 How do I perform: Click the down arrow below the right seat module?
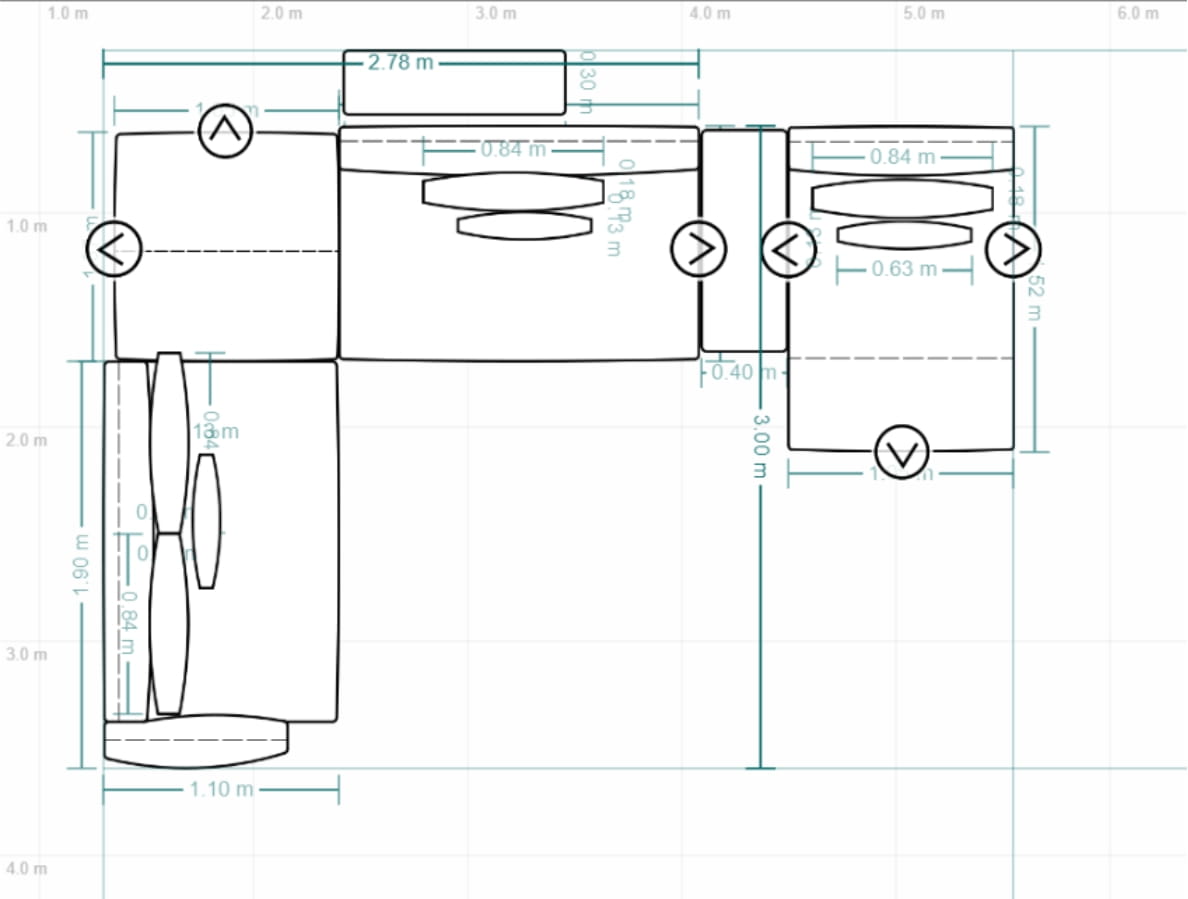(902, 452)
